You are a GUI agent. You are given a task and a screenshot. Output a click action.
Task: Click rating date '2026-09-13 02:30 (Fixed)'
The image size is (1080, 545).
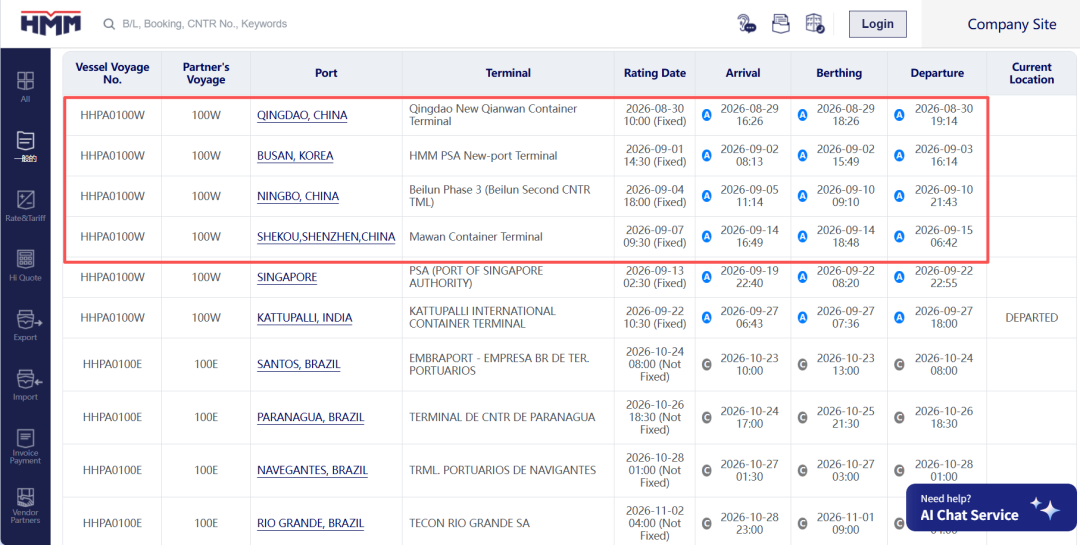click(x=655, y=277)
